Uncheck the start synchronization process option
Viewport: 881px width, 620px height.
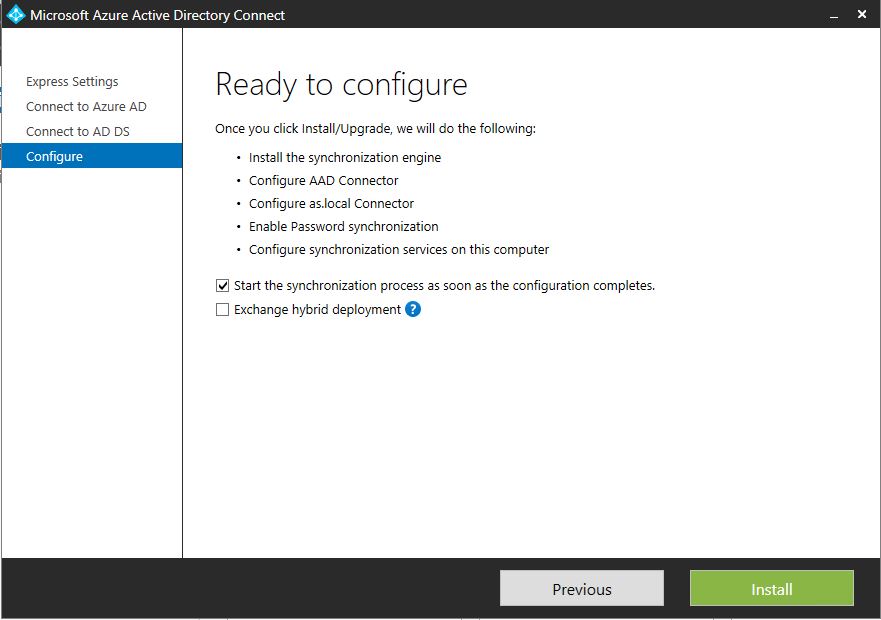222,285
